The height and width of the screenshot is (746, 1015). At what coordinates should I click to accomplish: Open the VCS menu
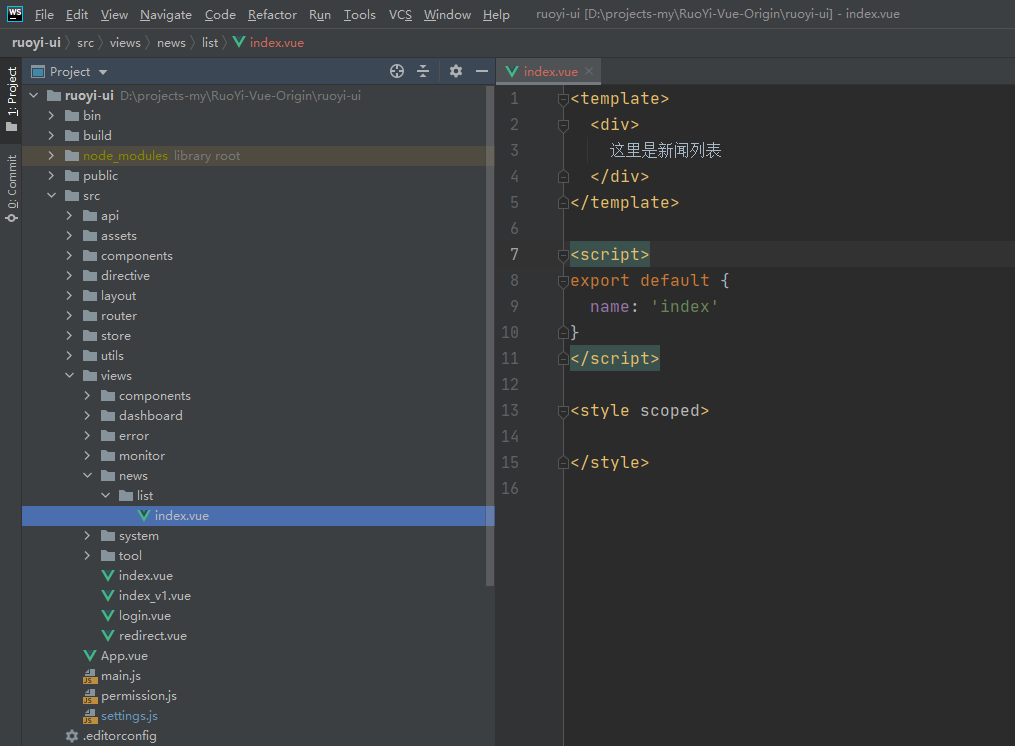point(400,14)
